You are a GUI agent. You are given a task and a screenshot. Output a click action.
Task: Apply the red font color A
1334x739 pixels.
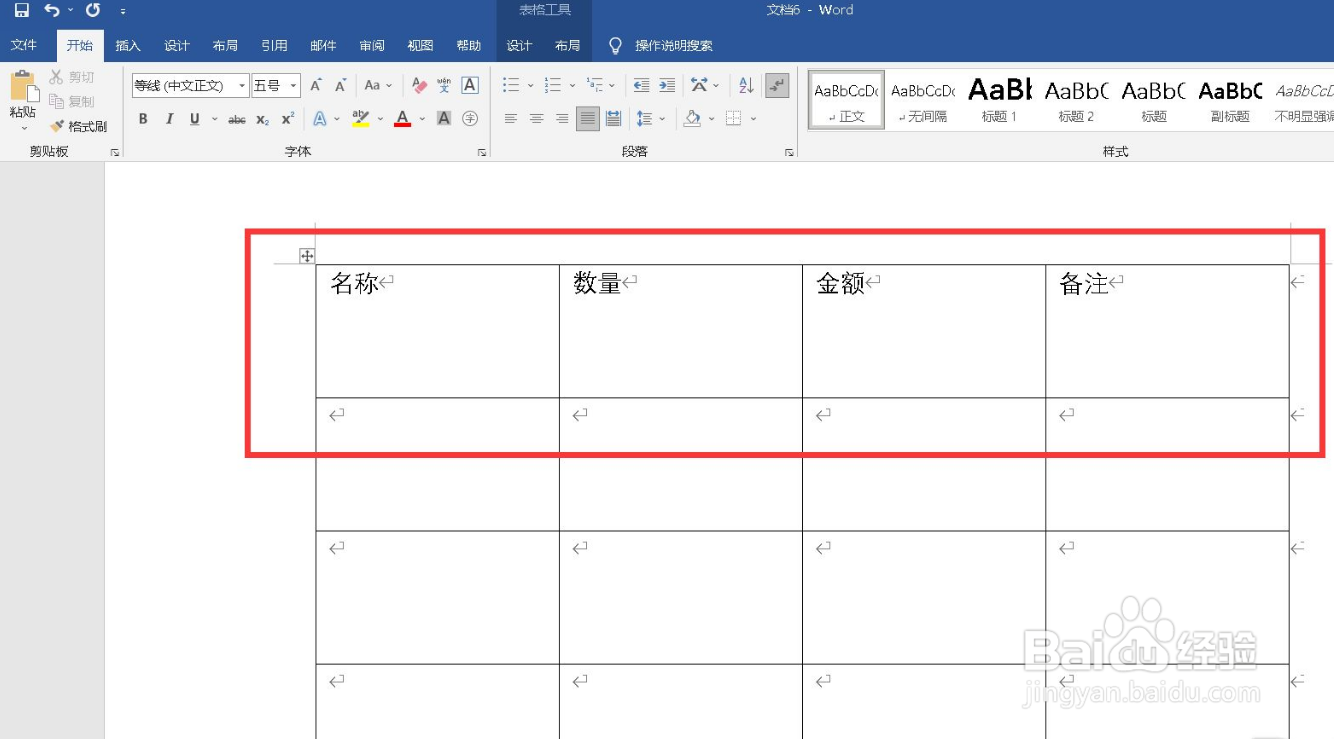click(x=403, y=119)
